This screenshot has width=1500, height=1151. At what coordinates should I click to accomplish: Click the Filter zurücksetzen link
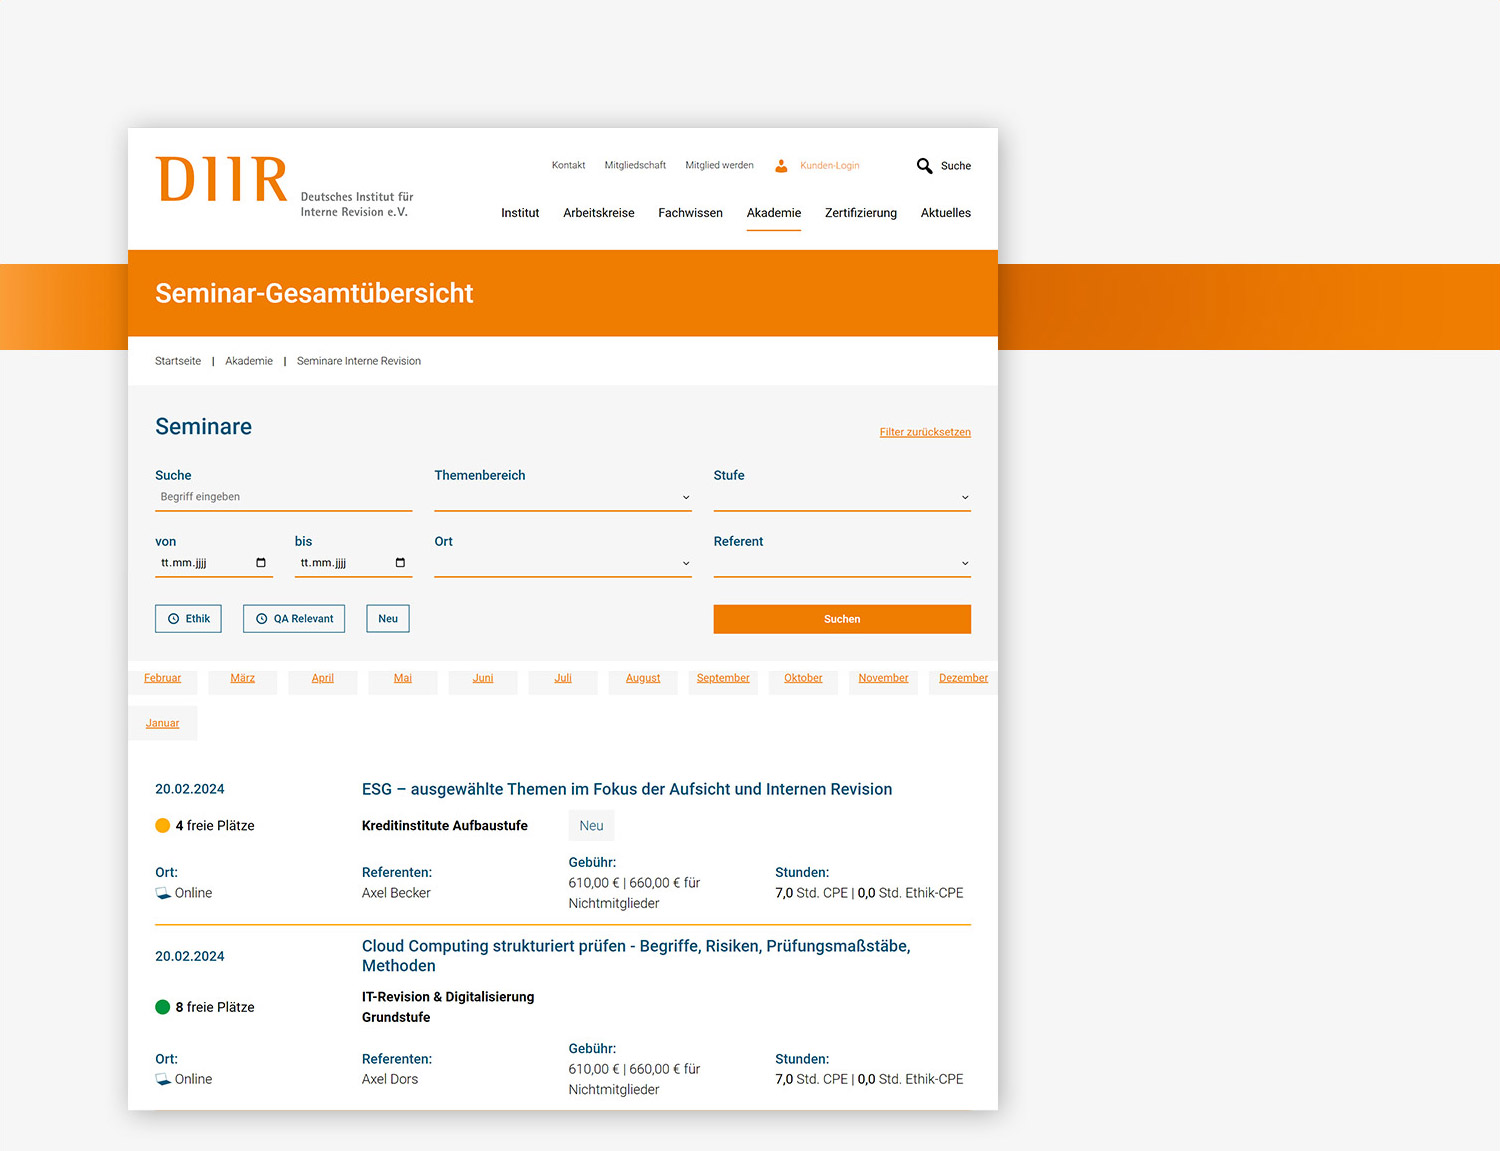(925, 432)
